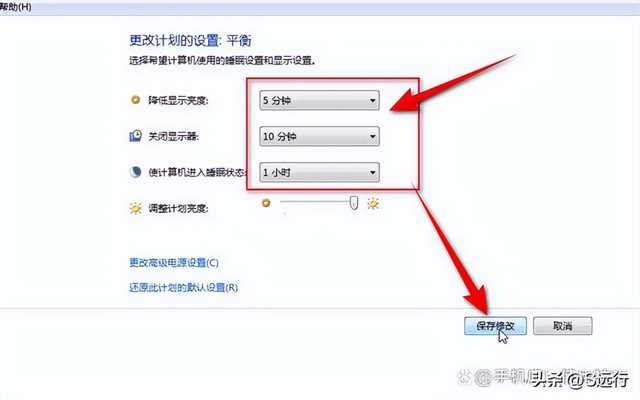Click 还原此计划的默认设置(R) link
The height and width of the screenshot is (400, 640).
click(184, 287)
